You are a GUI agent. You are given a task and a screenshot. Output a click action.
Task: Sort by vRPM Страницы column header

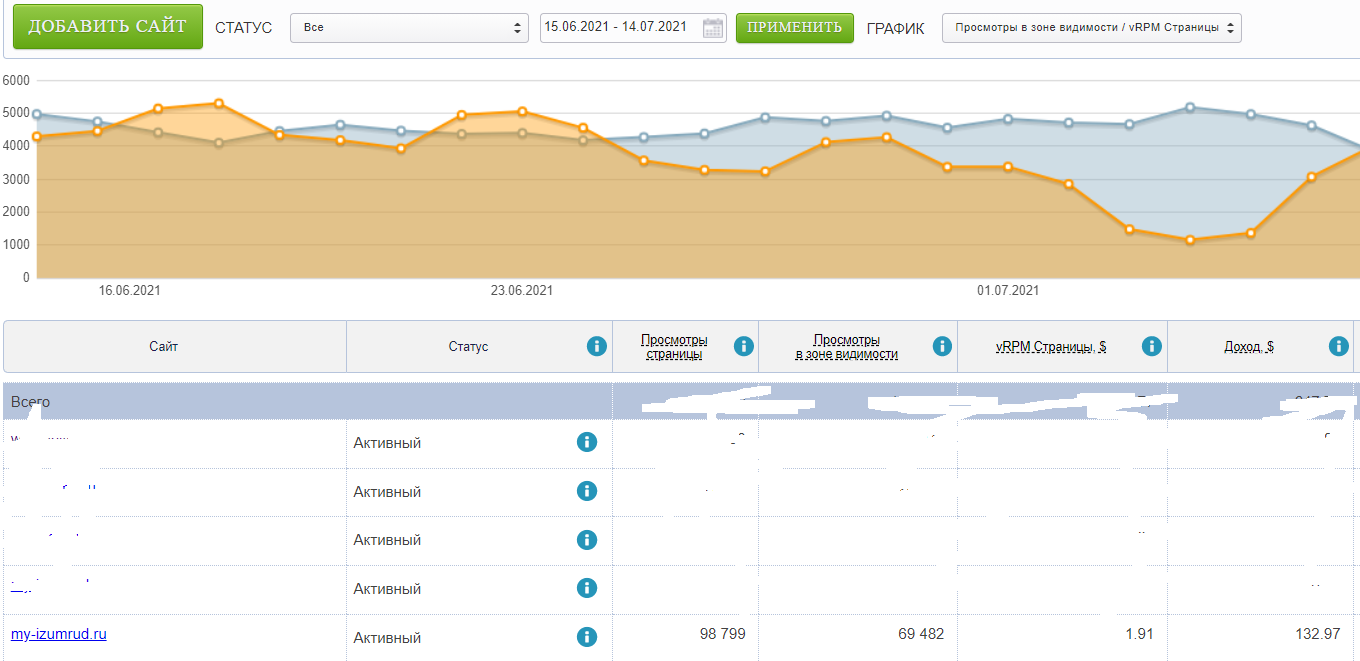point(1050,347)
